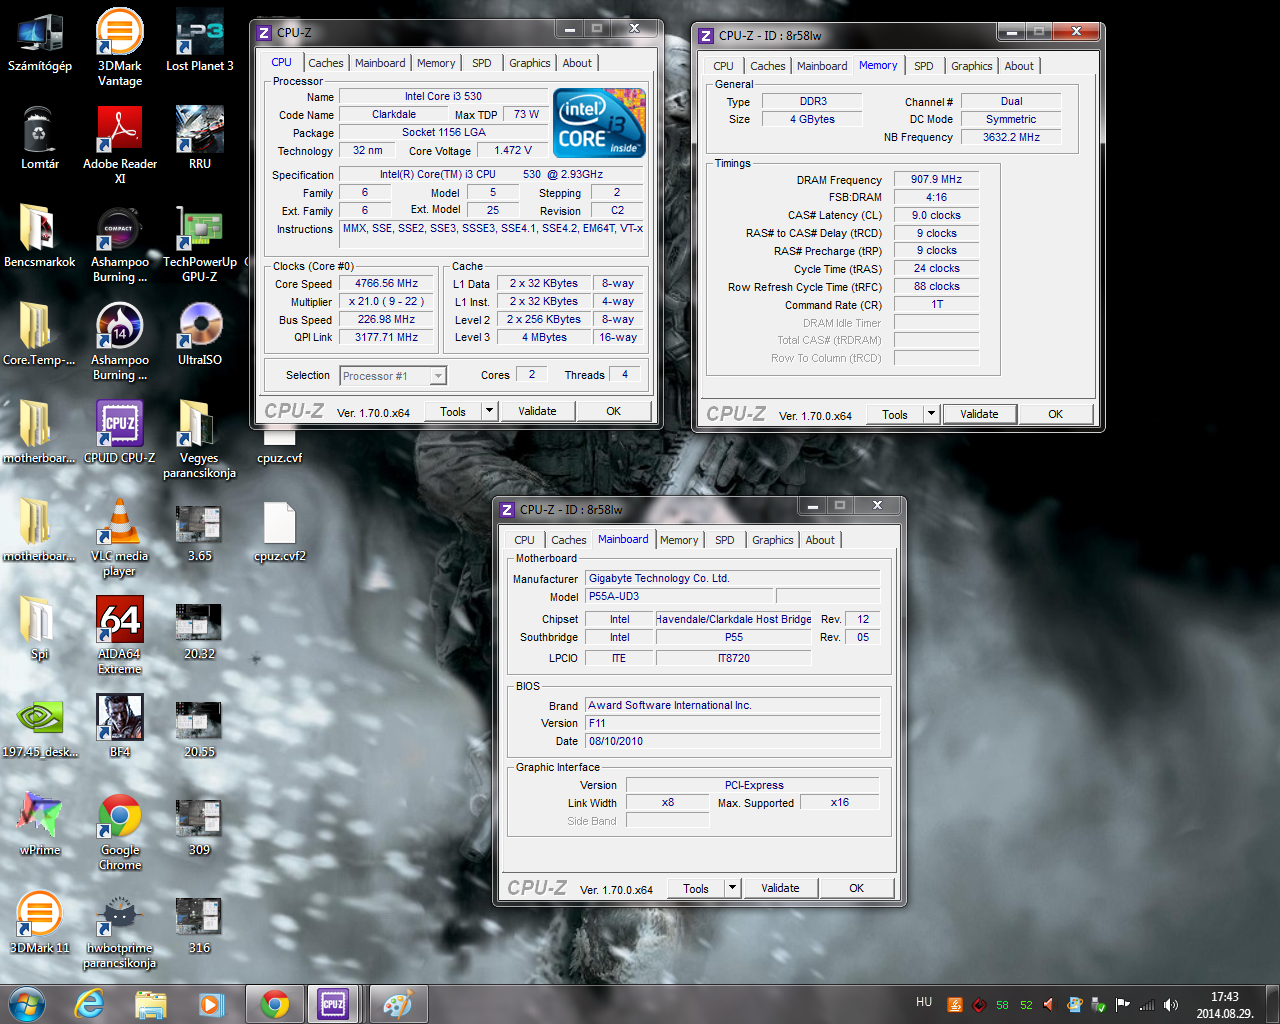Select About tab in Mainboard window
The height and width of the screenshot is (1024, 1280).
pyautogui.click(x=820, y=540)
